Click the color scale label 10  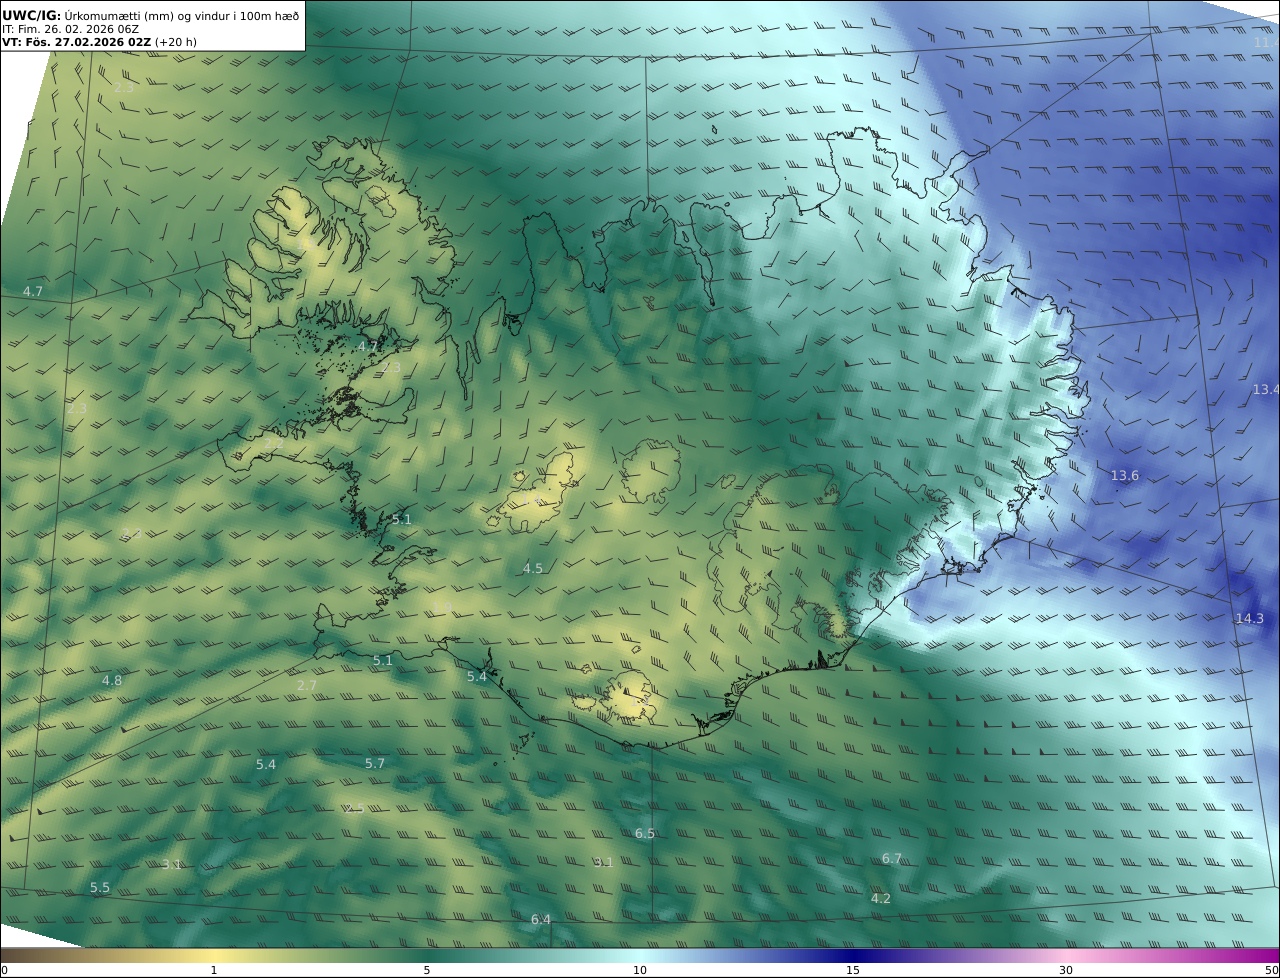[x=640, y=970]
